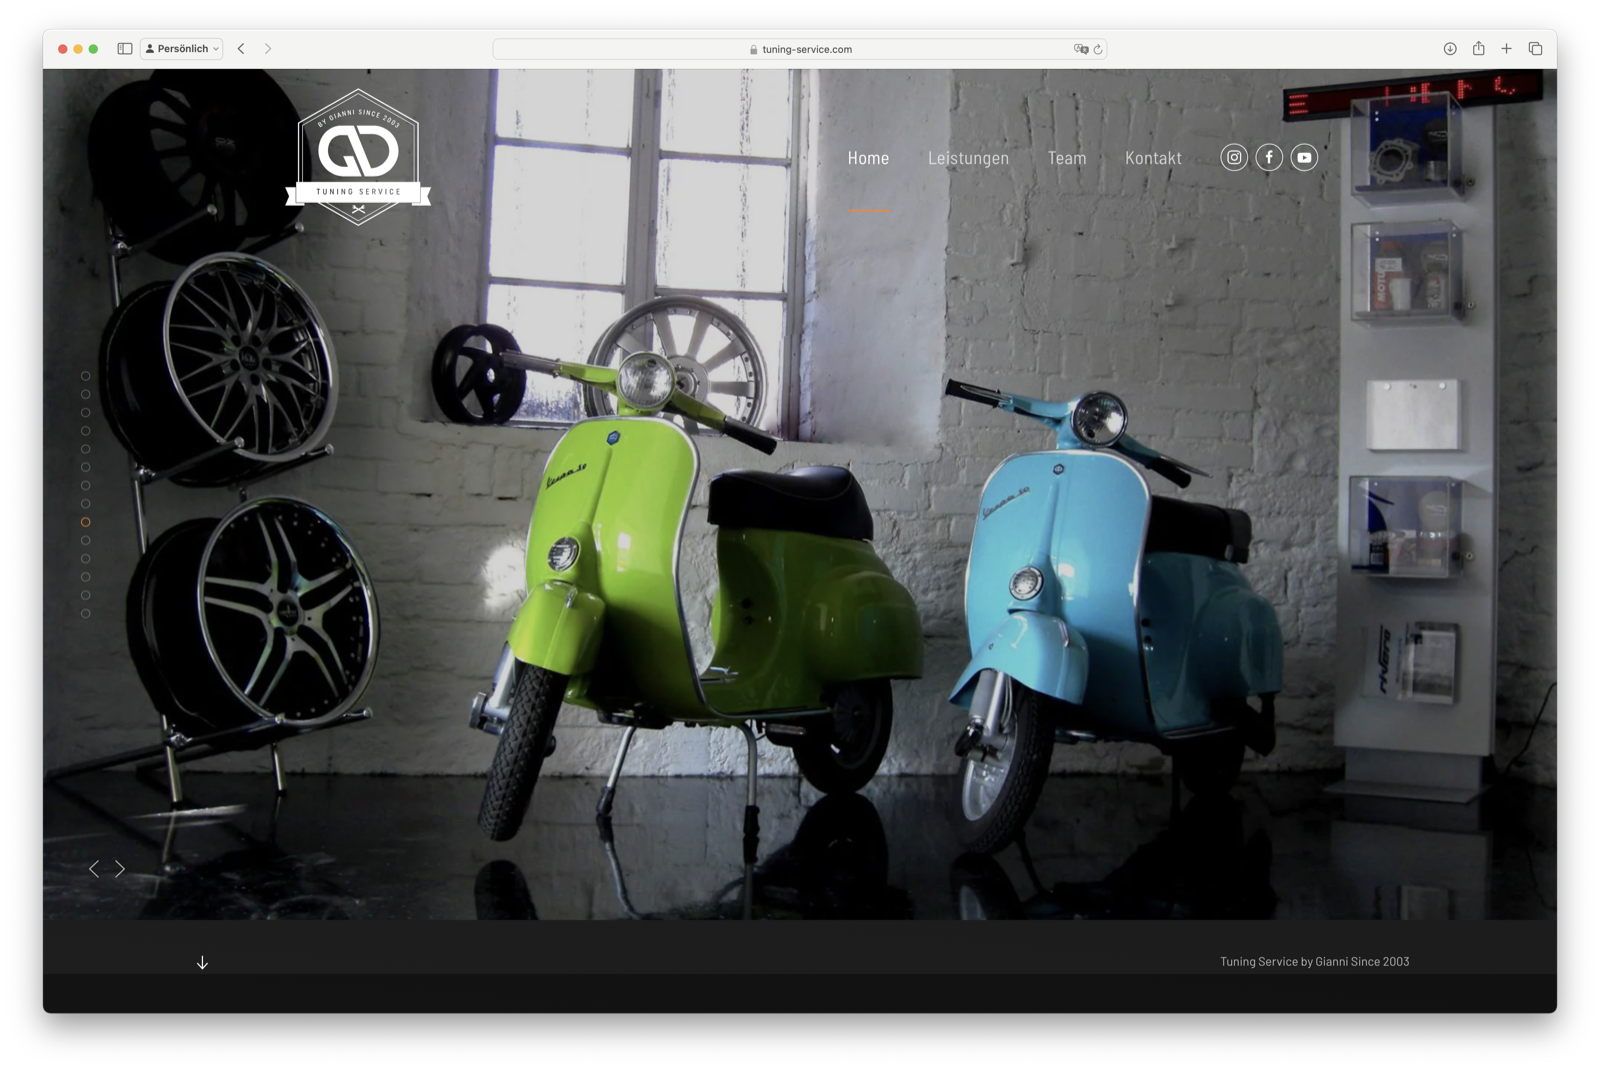Show tab overview in Safari

pos(1535,48)
